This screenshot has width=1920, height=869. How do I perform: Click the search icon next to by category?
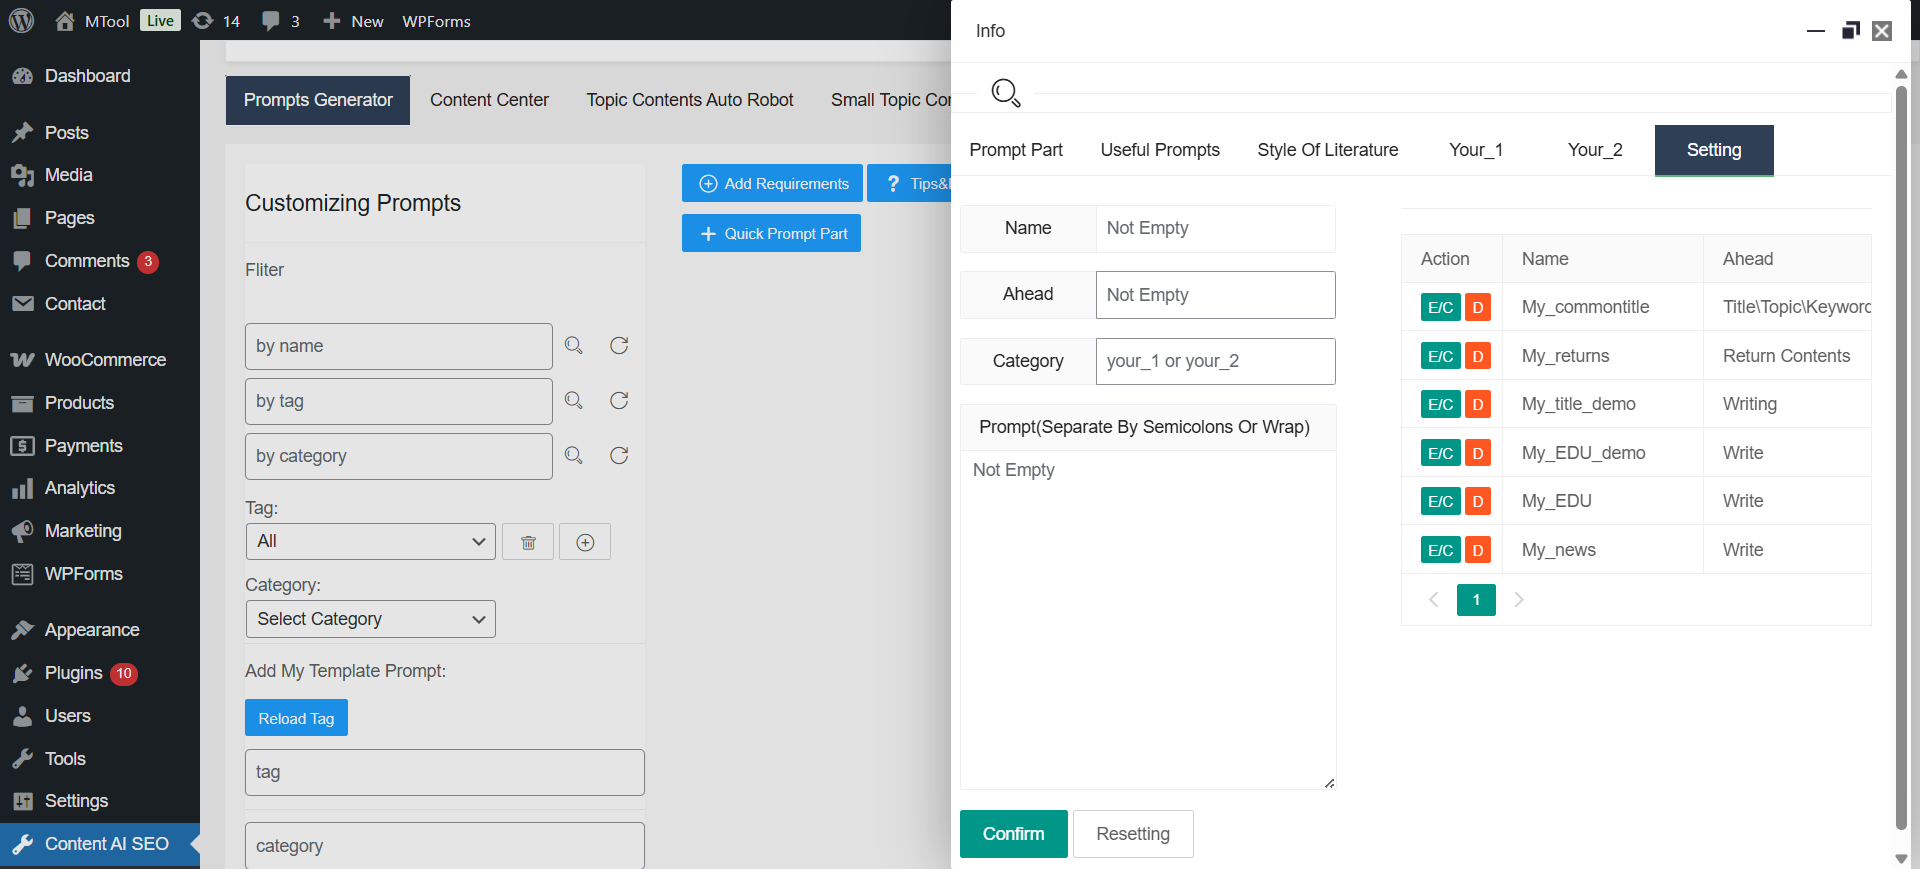click(x=573, y=456)
